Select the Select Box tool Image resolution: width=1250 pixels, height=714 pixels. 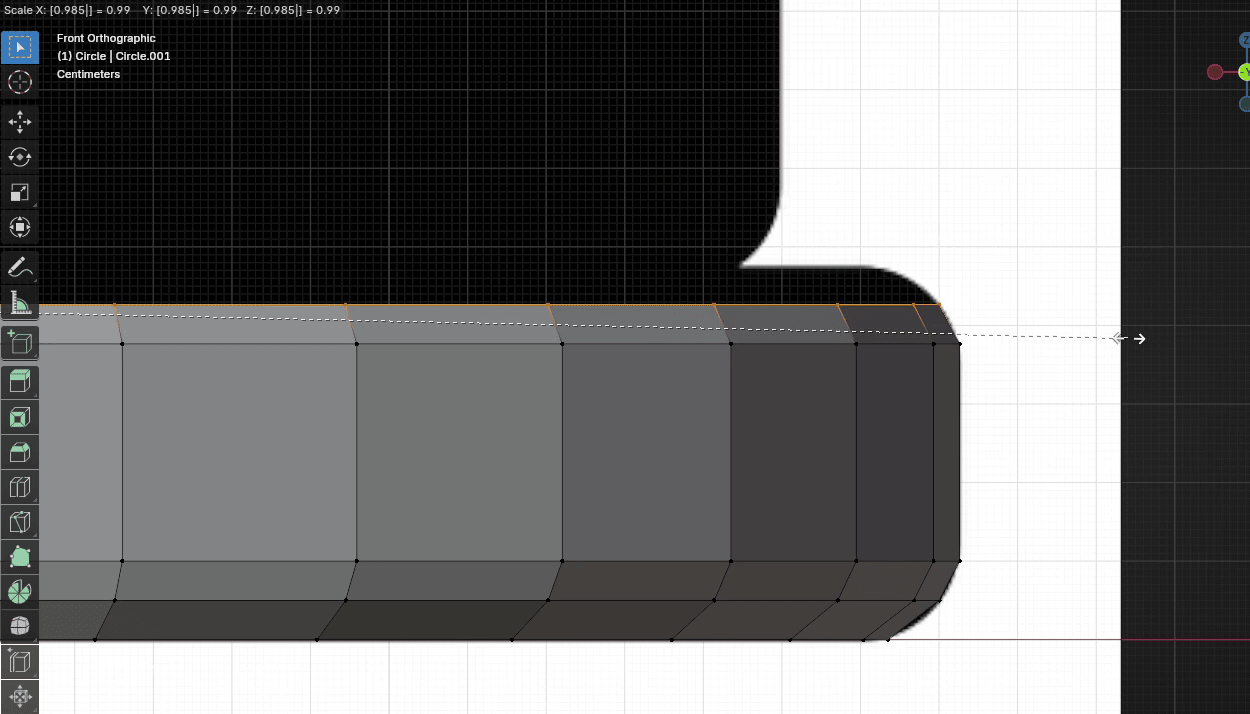[x=20, y=47]
